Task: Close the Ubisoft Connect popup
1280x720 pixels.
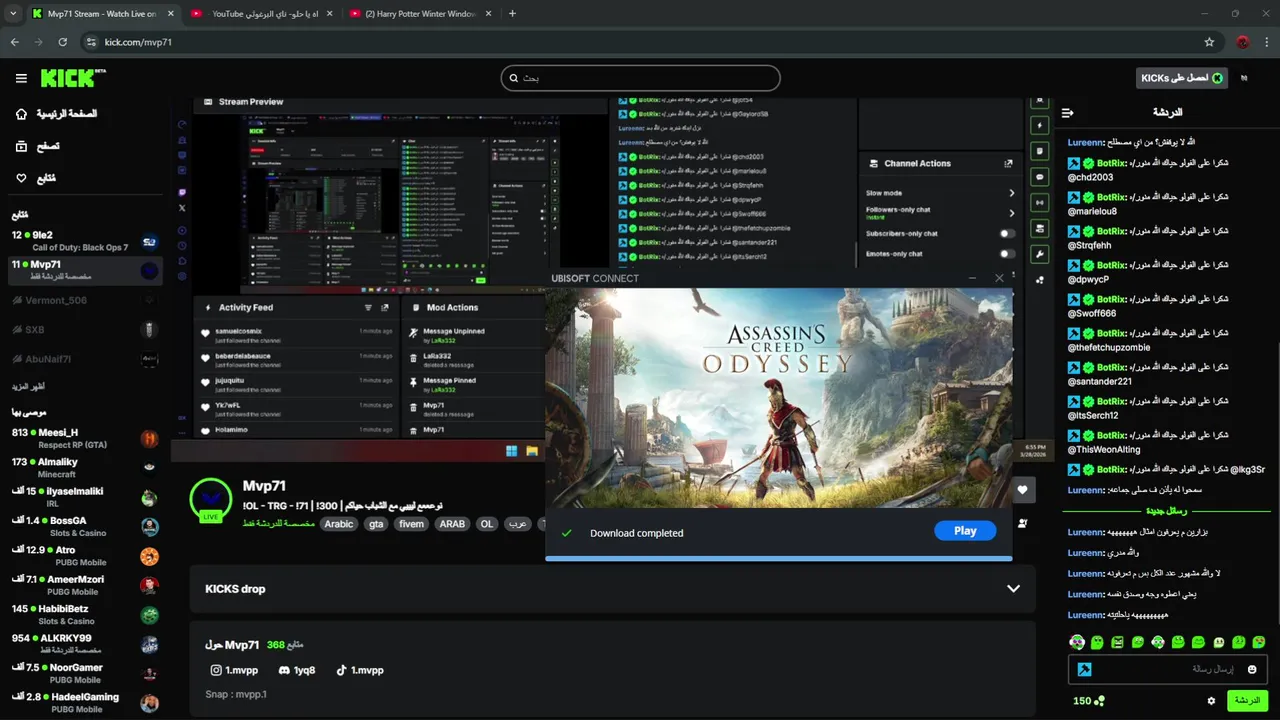Action: coord(999,278)
